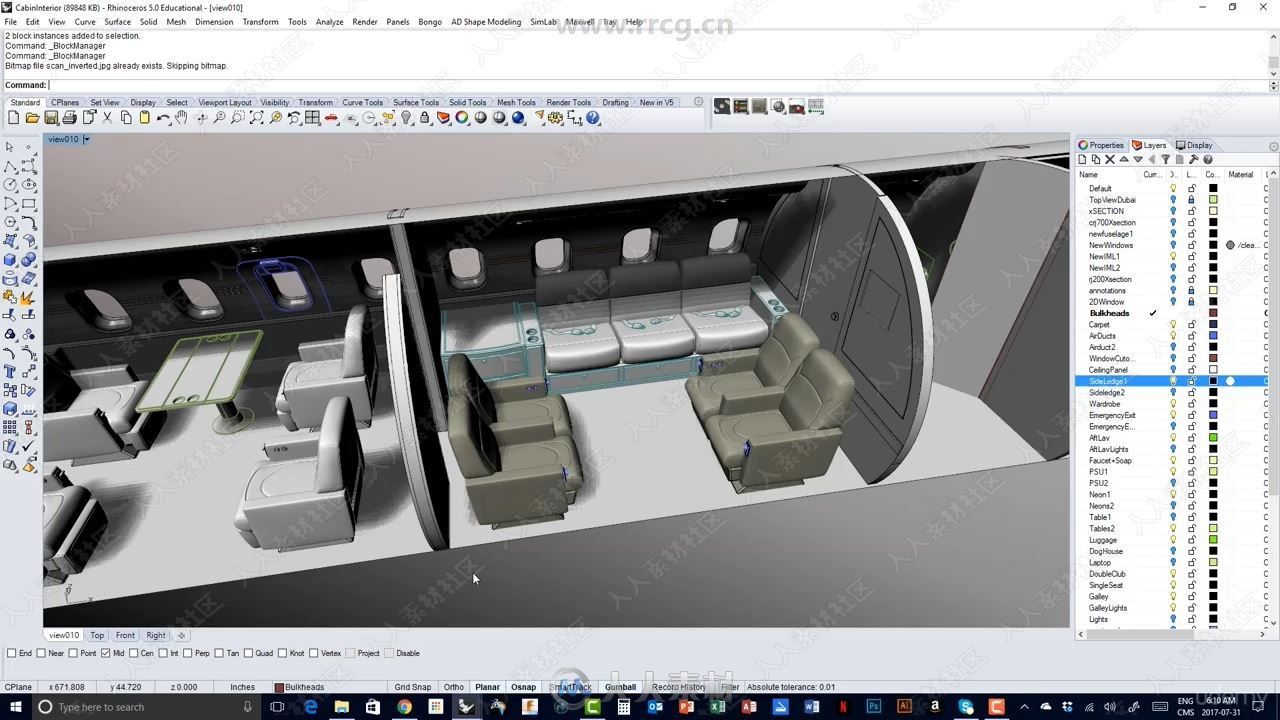Viewport: 1280px width, 720px height.
Task: Click Osnap in the status bar
Action: pos(523,687)
